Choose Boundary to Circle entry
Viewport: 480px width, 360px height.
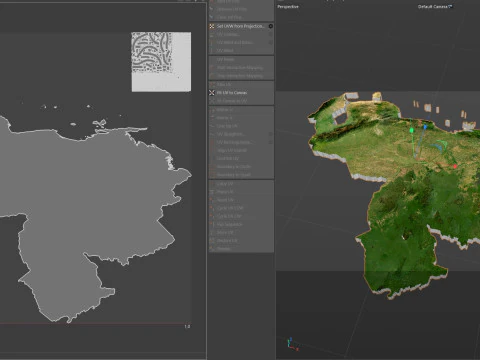pyautogui.click(x=241, y=167)
